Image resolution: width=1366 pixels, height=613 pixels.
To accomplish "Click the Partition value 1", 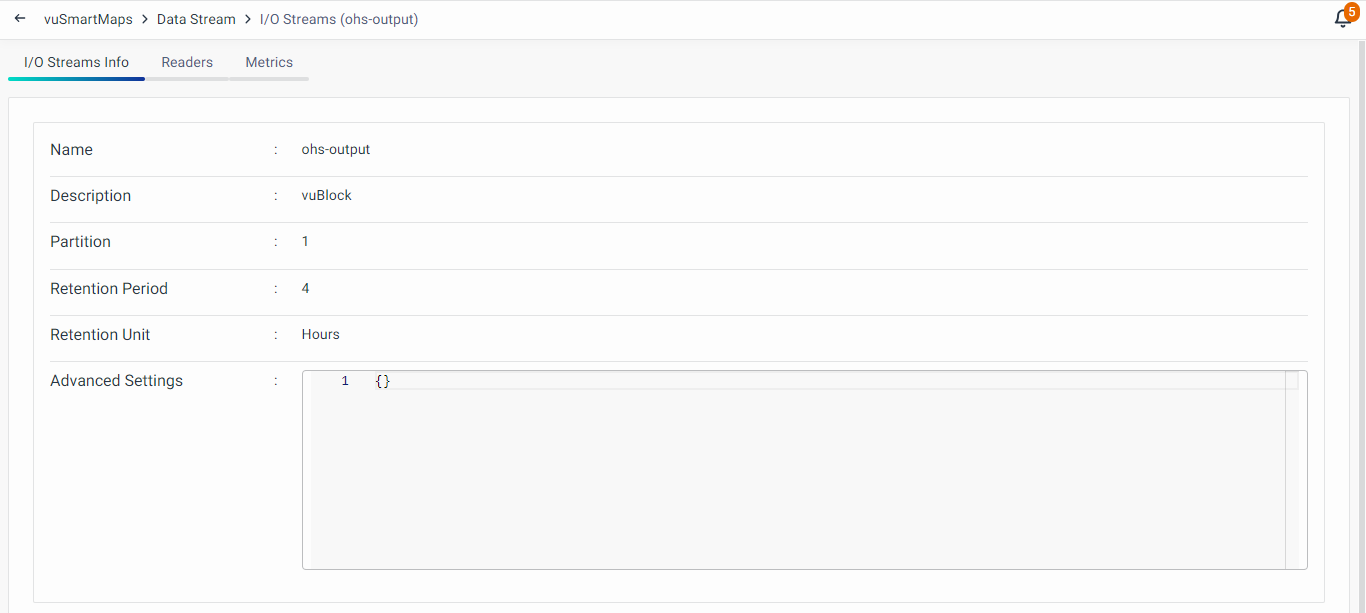I will 305,242.
